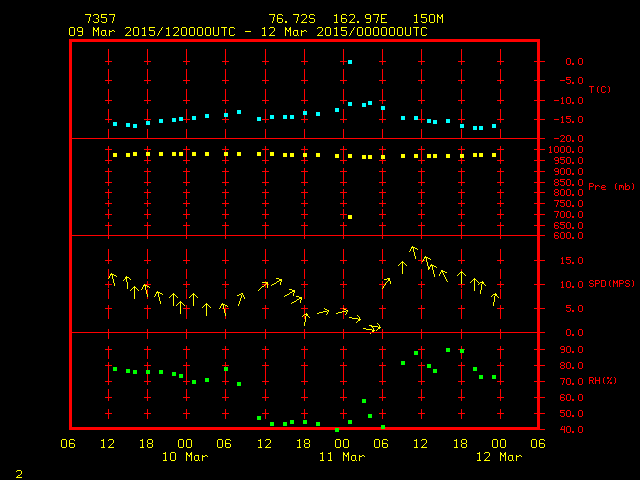Click the 5.0 wind speed tick value

pos(574,309)
